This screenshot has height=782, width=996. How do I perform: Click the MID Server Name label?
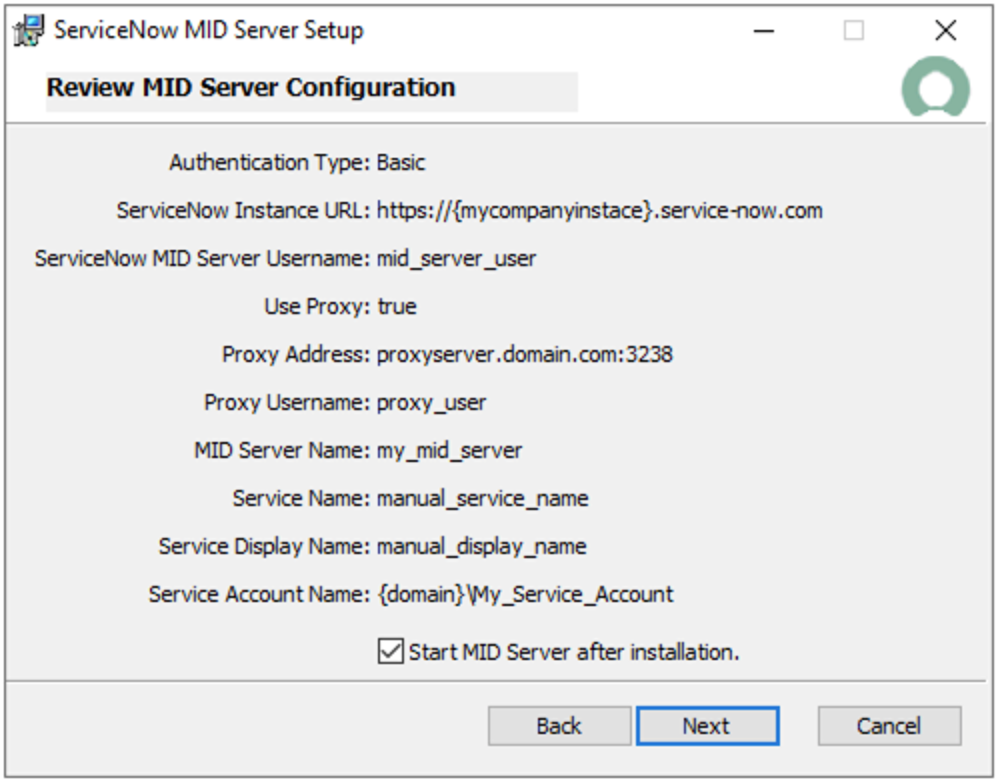click(282, 450)
